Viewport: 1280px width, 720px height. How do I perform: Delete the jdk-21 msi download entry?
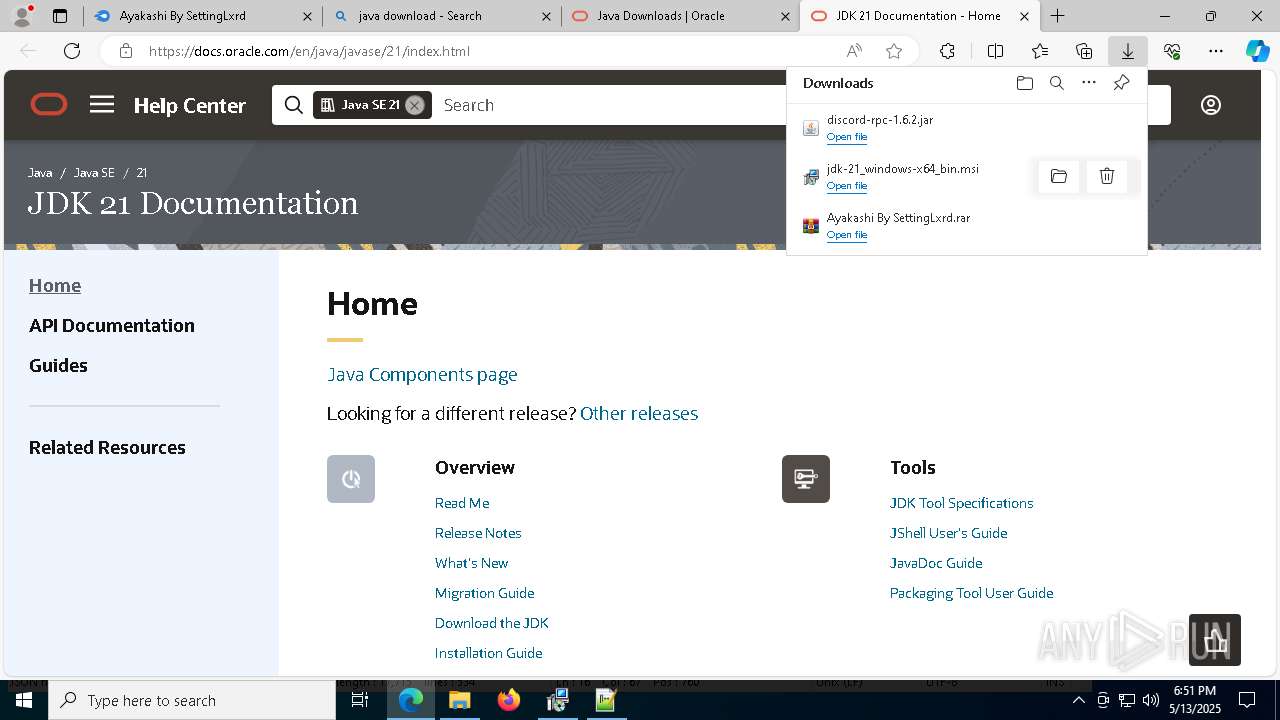tap(1107, 177)
